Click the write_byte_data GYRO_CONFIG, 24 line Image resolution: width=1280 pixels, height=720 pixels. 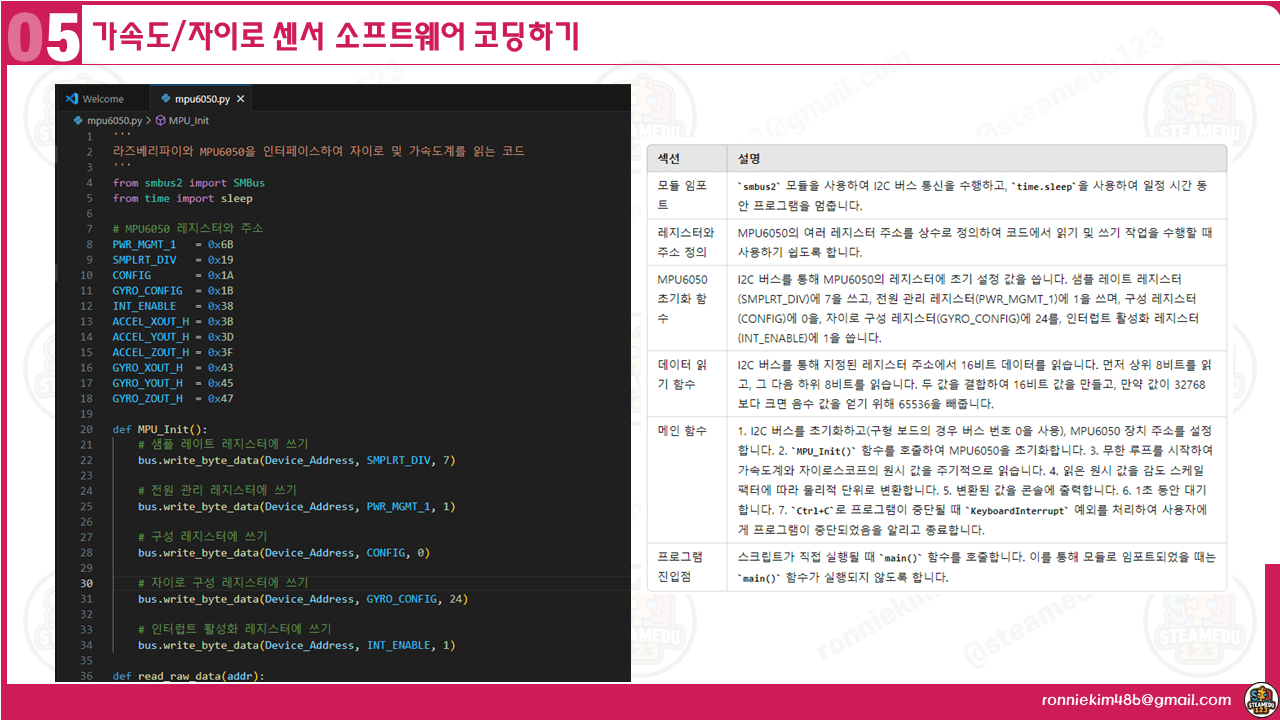click(303, 599)
